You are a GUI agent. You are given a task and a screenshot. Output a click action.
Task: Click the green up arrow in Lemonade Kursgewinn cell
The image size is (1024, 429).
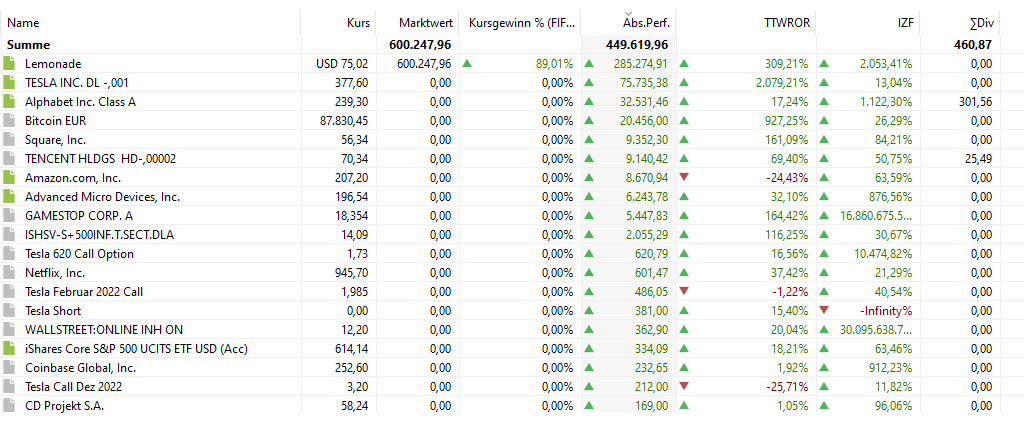tap(467, 64)
